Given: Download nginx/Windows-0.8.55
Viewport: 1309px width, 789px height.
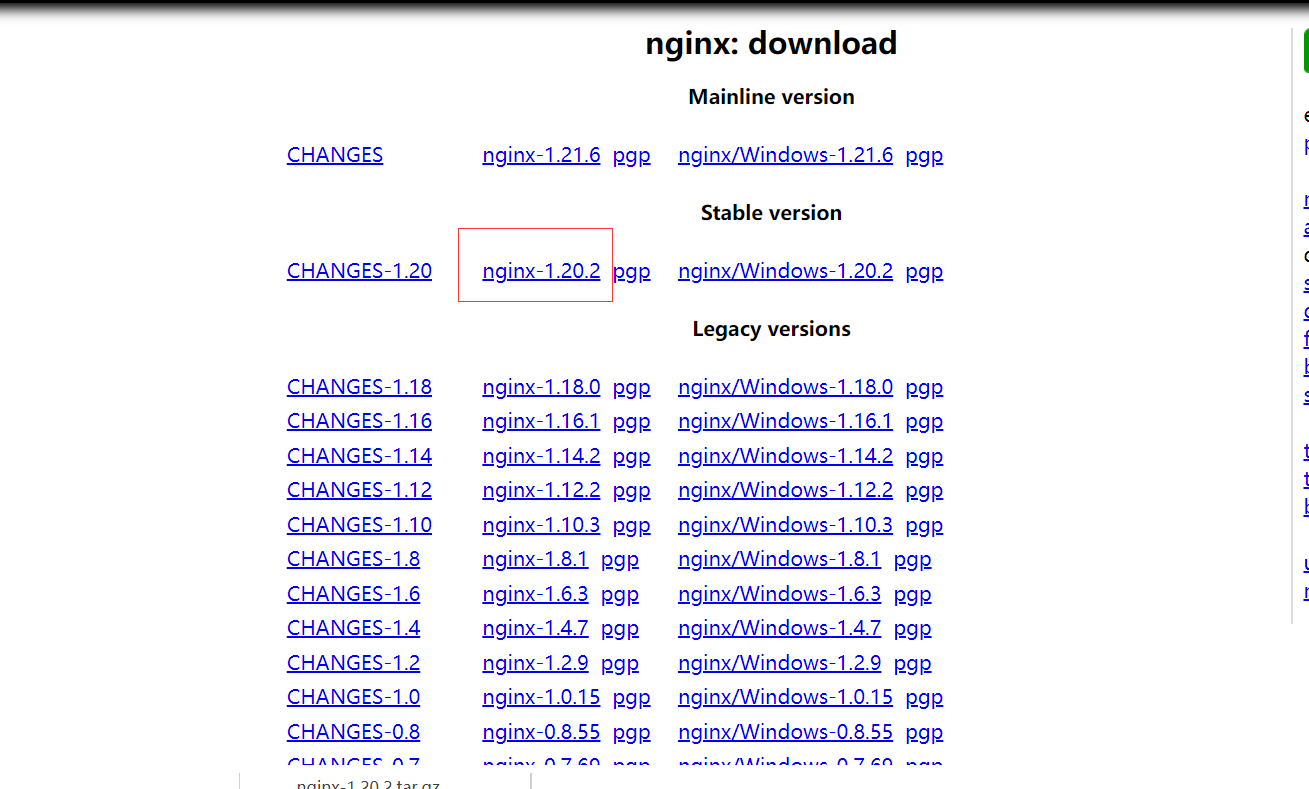Looking at the screenshot, I should click(785, 732).
